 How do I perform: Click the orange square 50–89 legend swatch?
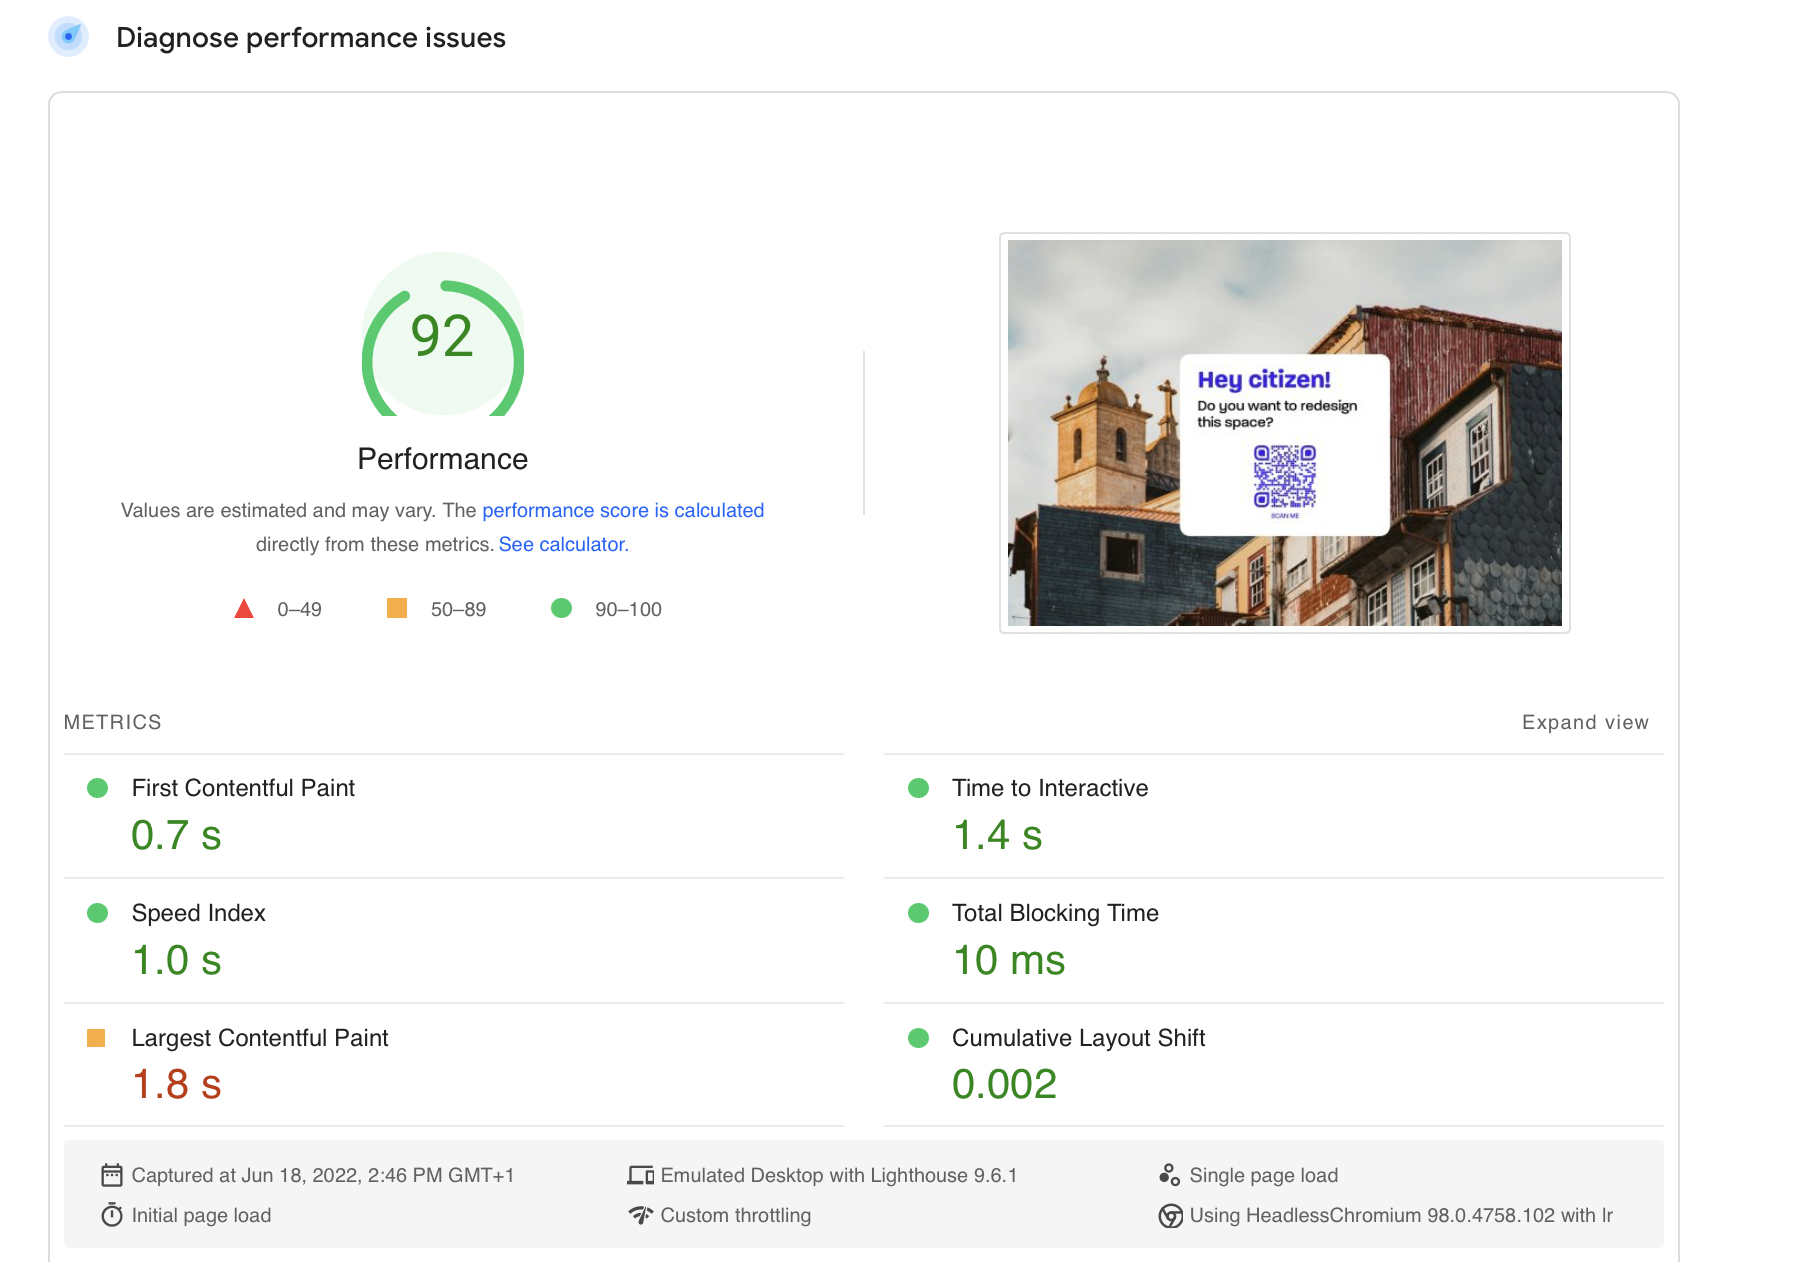pyautogui.click(x=397, y=608)
